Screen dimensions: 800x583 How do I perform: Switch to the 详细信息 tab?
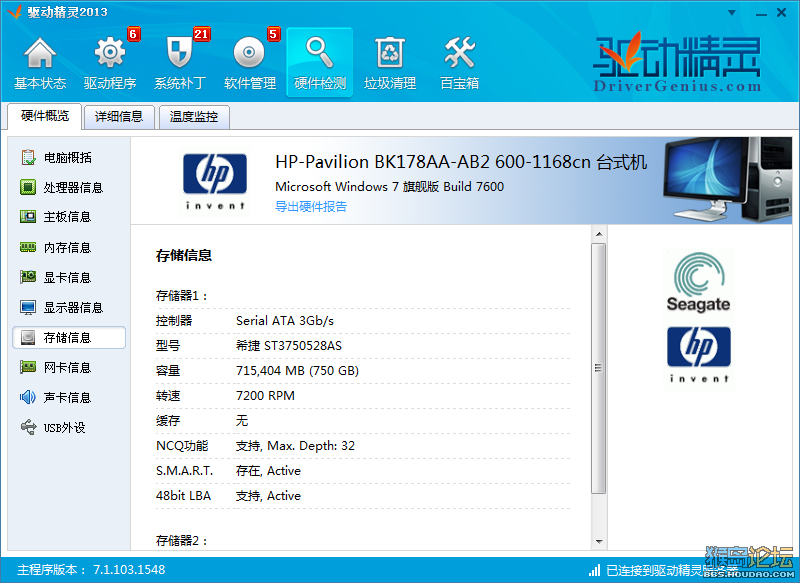tap(119, 117)
